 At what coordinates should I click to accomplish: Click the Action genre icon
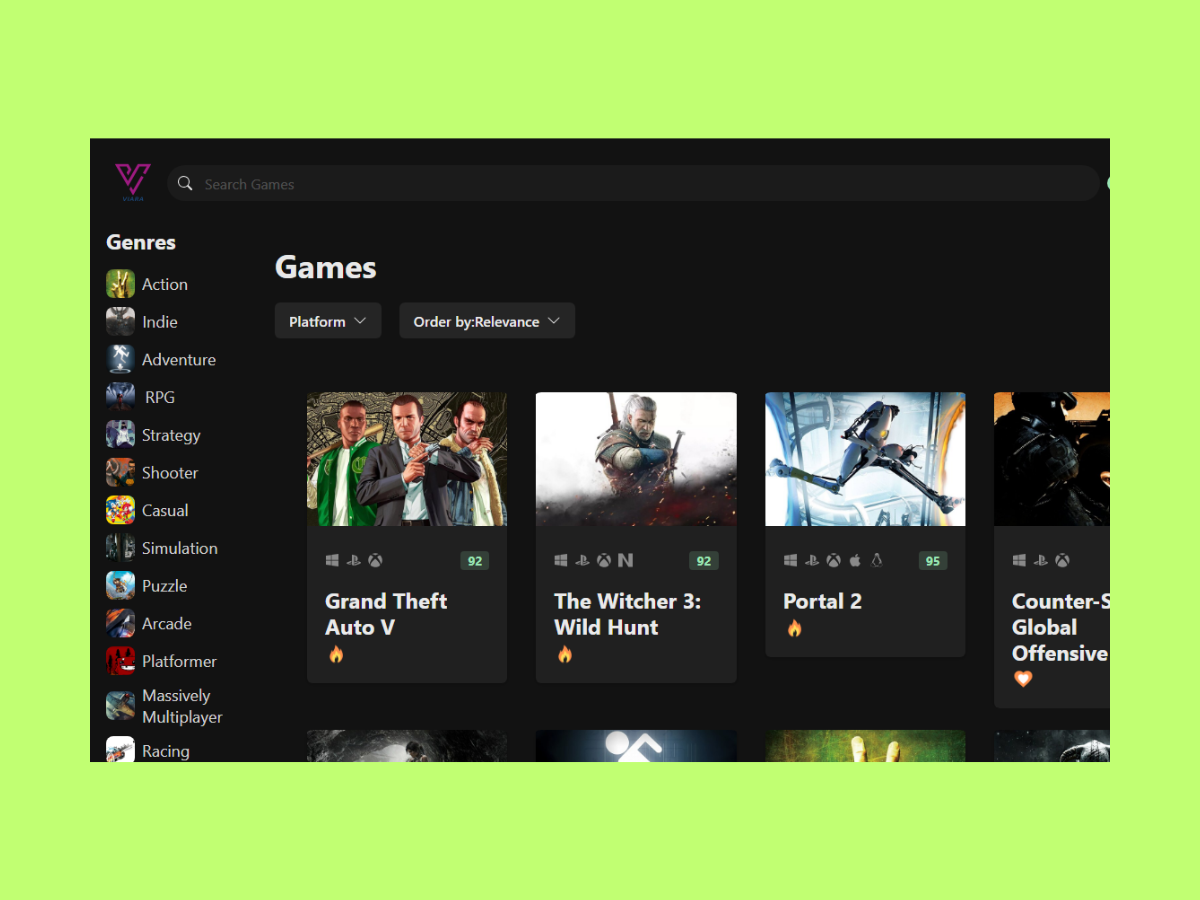coord(120,284)
